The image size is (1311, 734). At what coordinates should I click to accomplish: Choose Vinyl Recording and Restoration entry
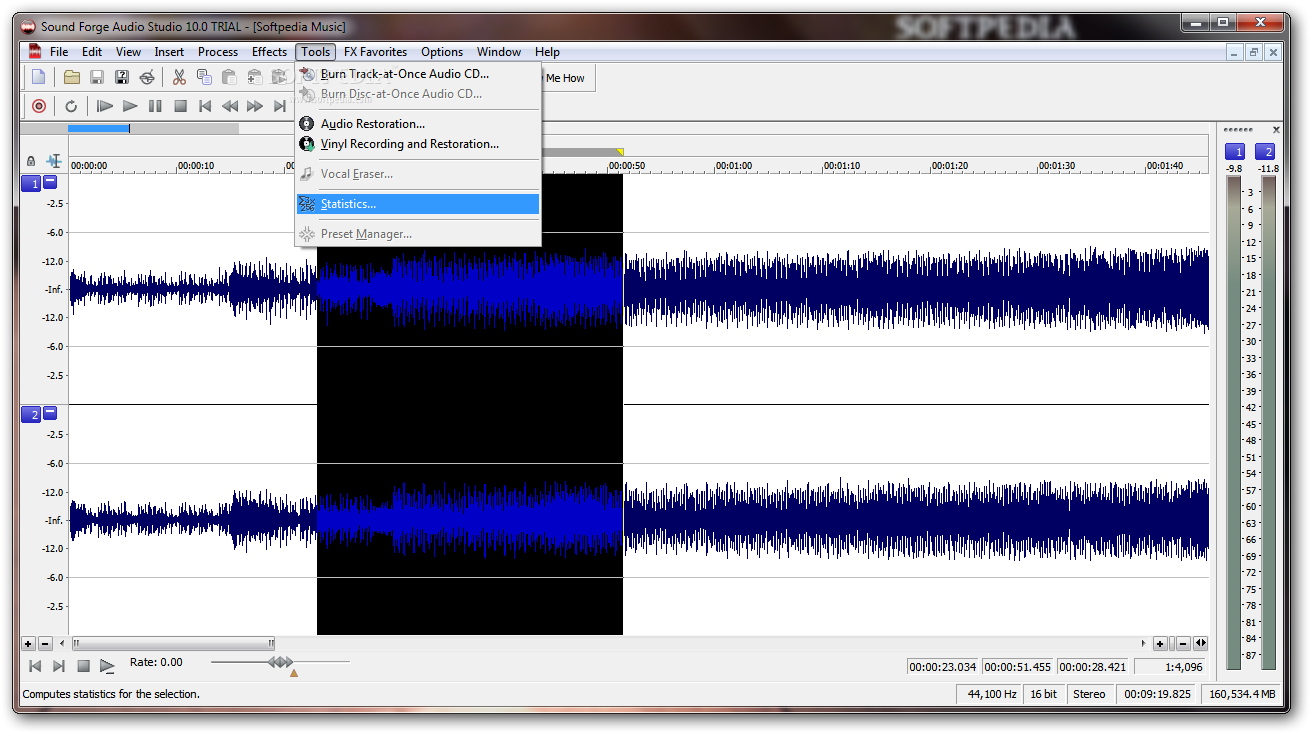click(x=418, y=144)
